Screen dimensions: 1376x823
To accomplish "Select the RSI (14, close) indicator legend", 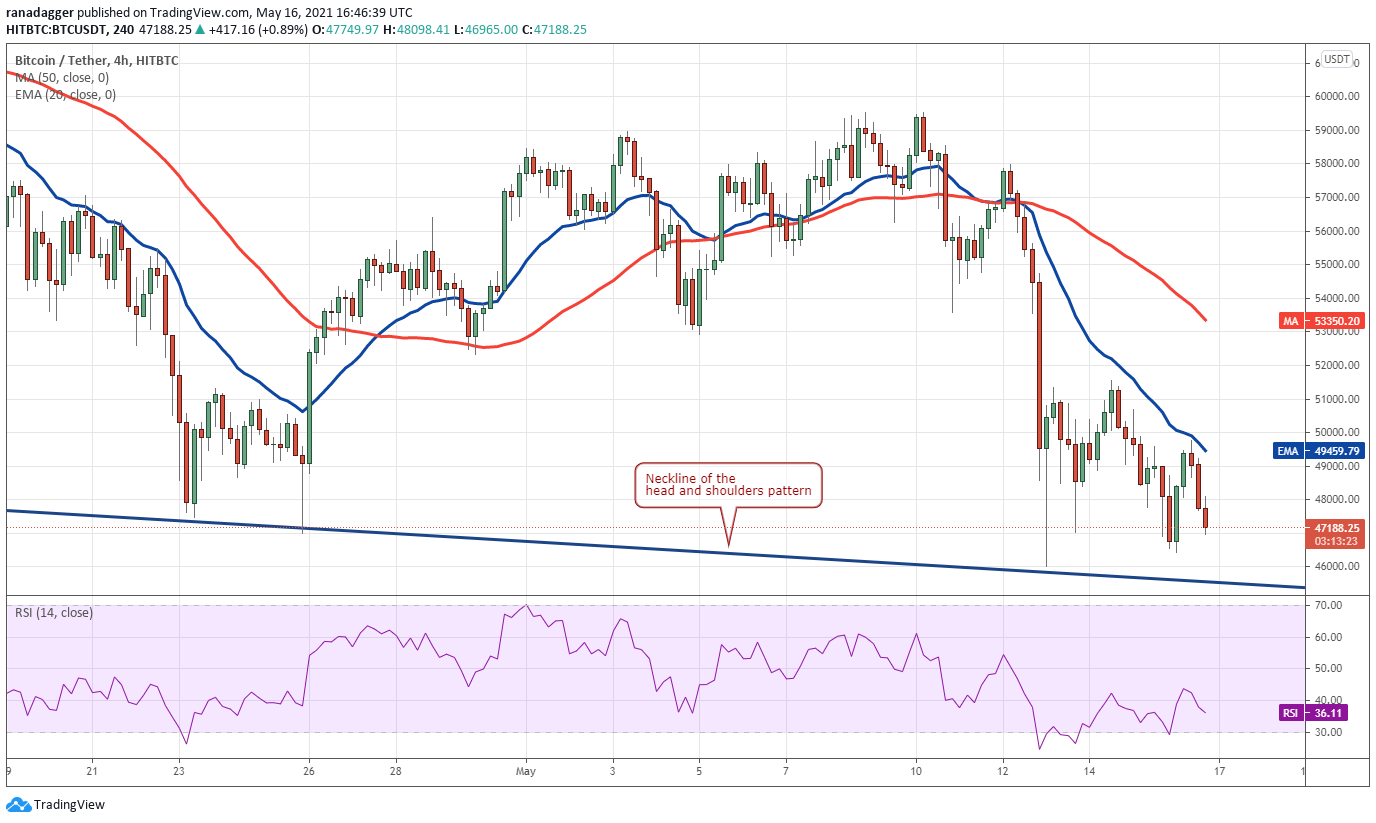I will coord(53,612).
